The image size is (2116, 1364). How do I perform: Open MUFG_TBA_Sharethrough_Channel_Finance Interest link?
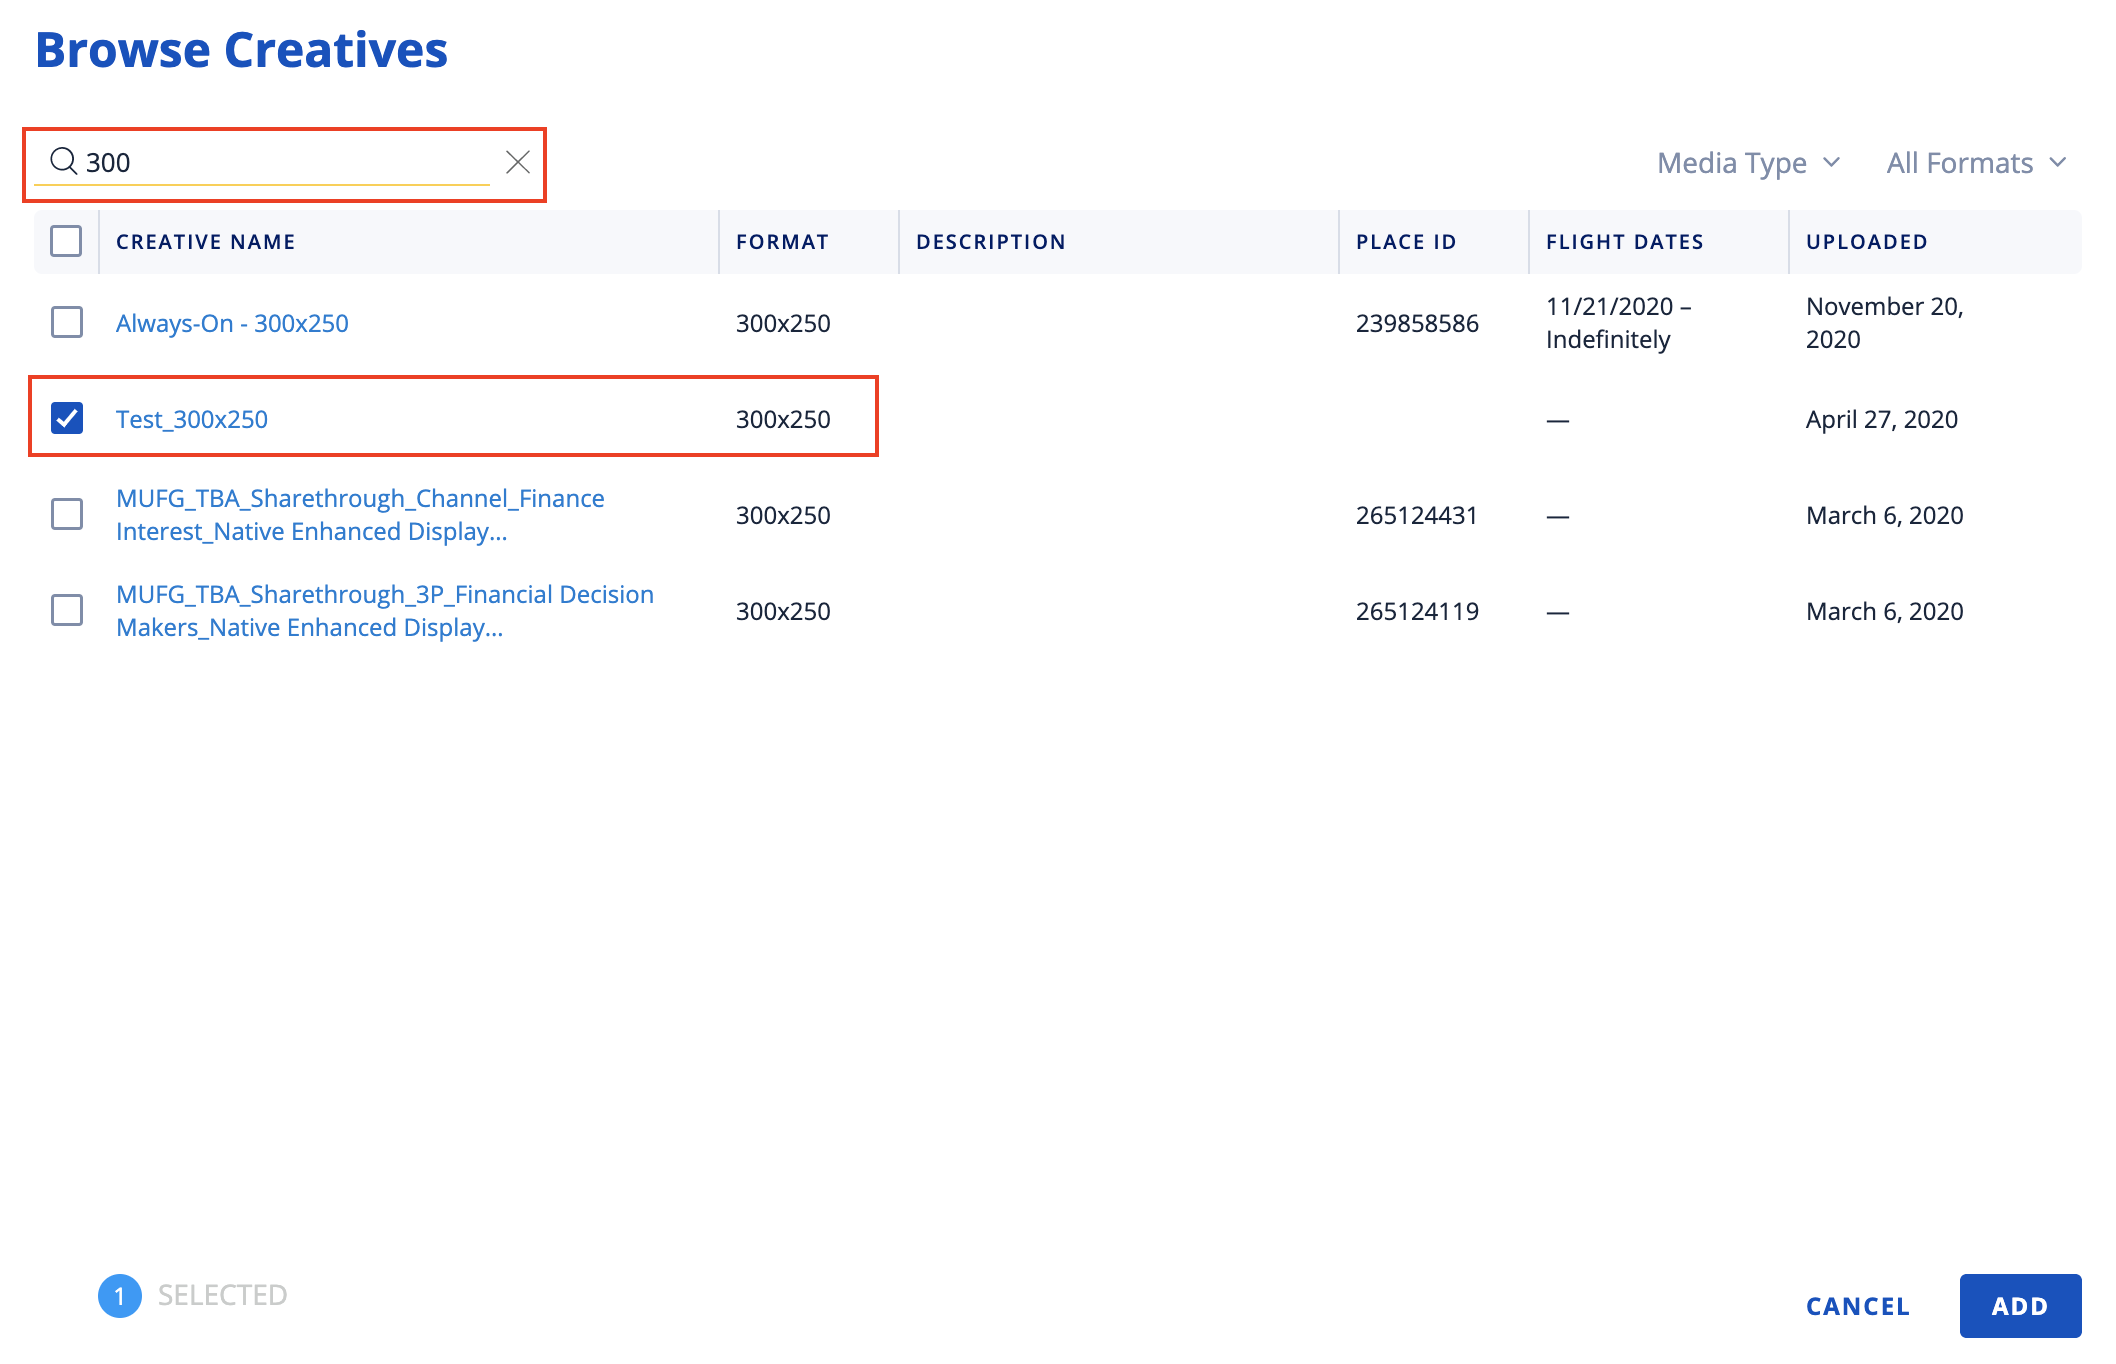[360, 515]
